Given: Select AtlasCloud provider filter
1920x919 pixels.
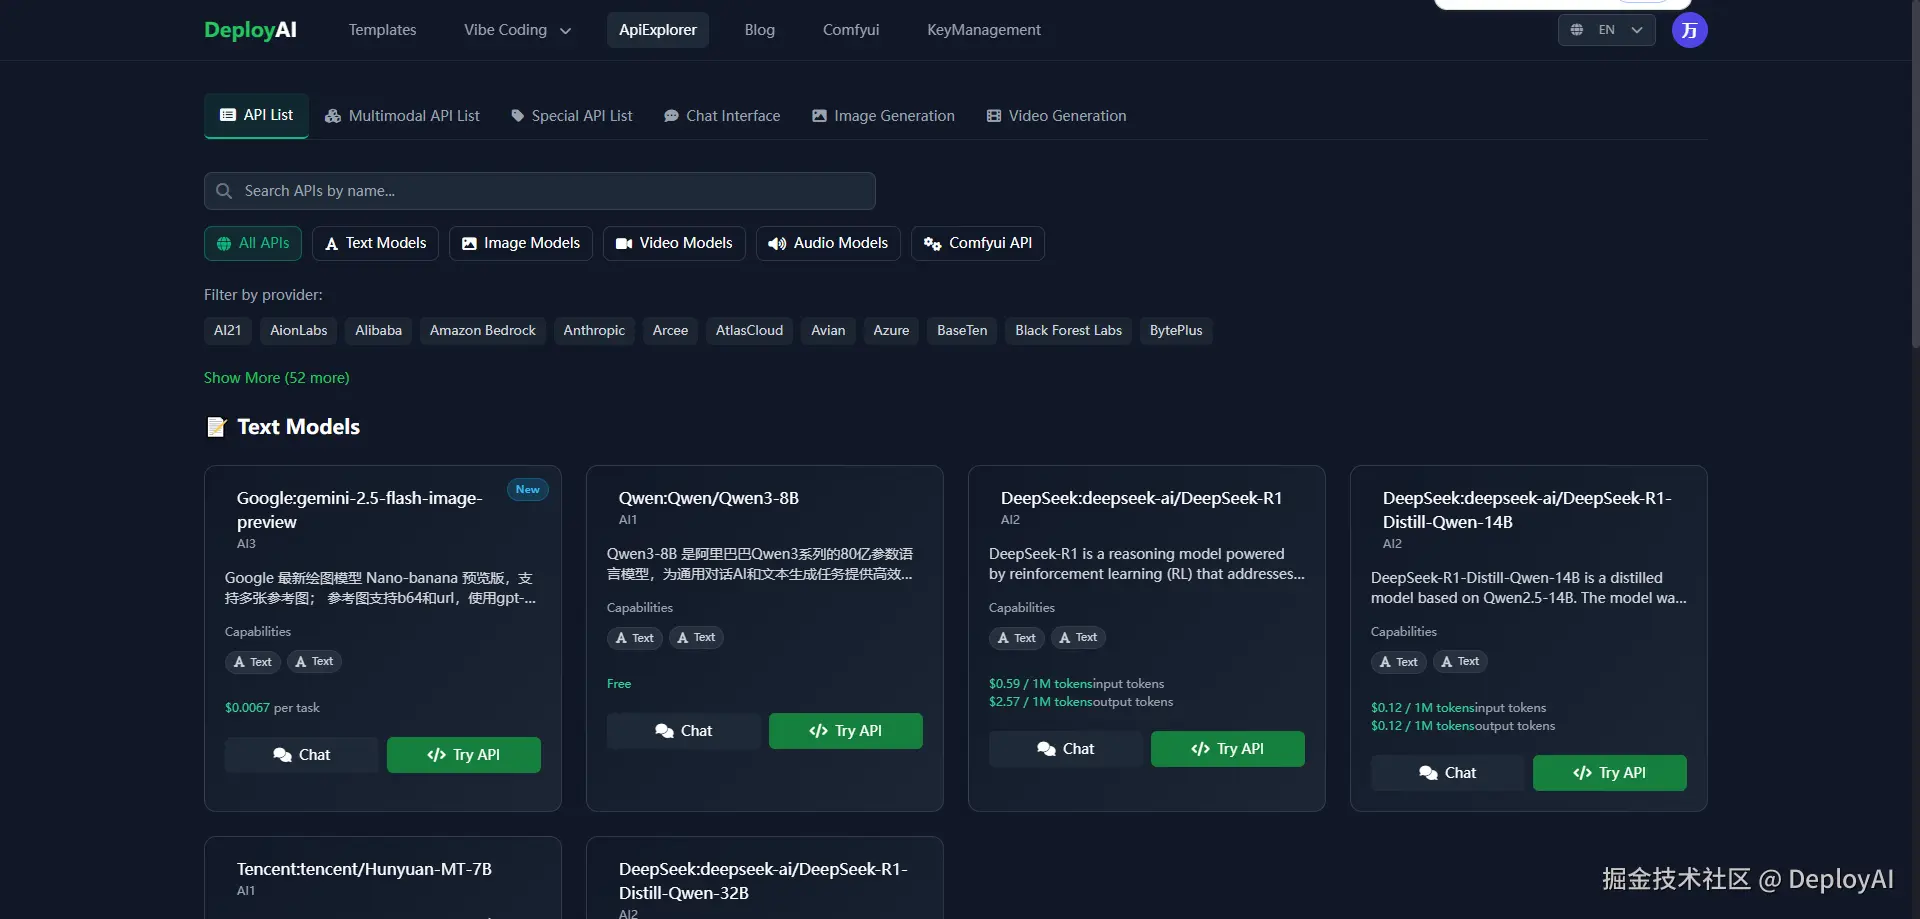Looking at the screenshot, I should (750, 331).
